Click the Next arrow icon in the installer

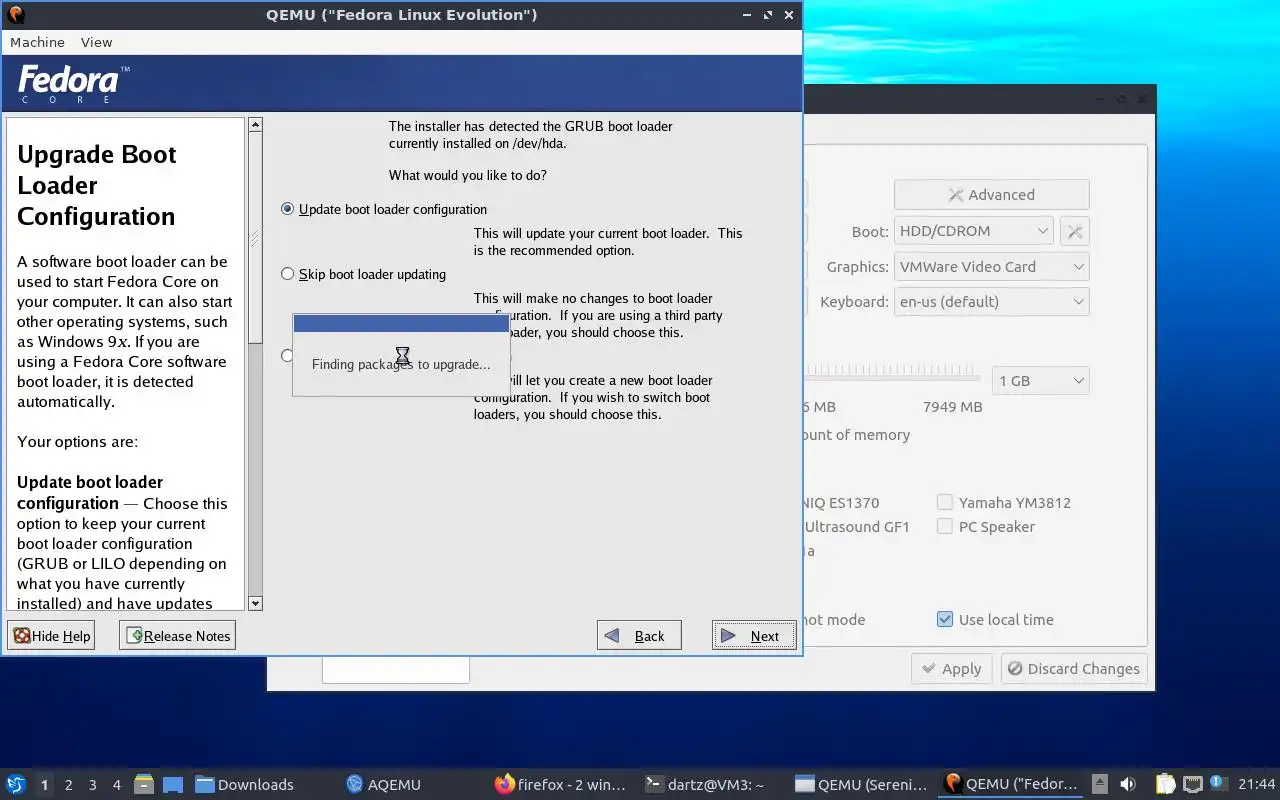[x=729, y=636]
